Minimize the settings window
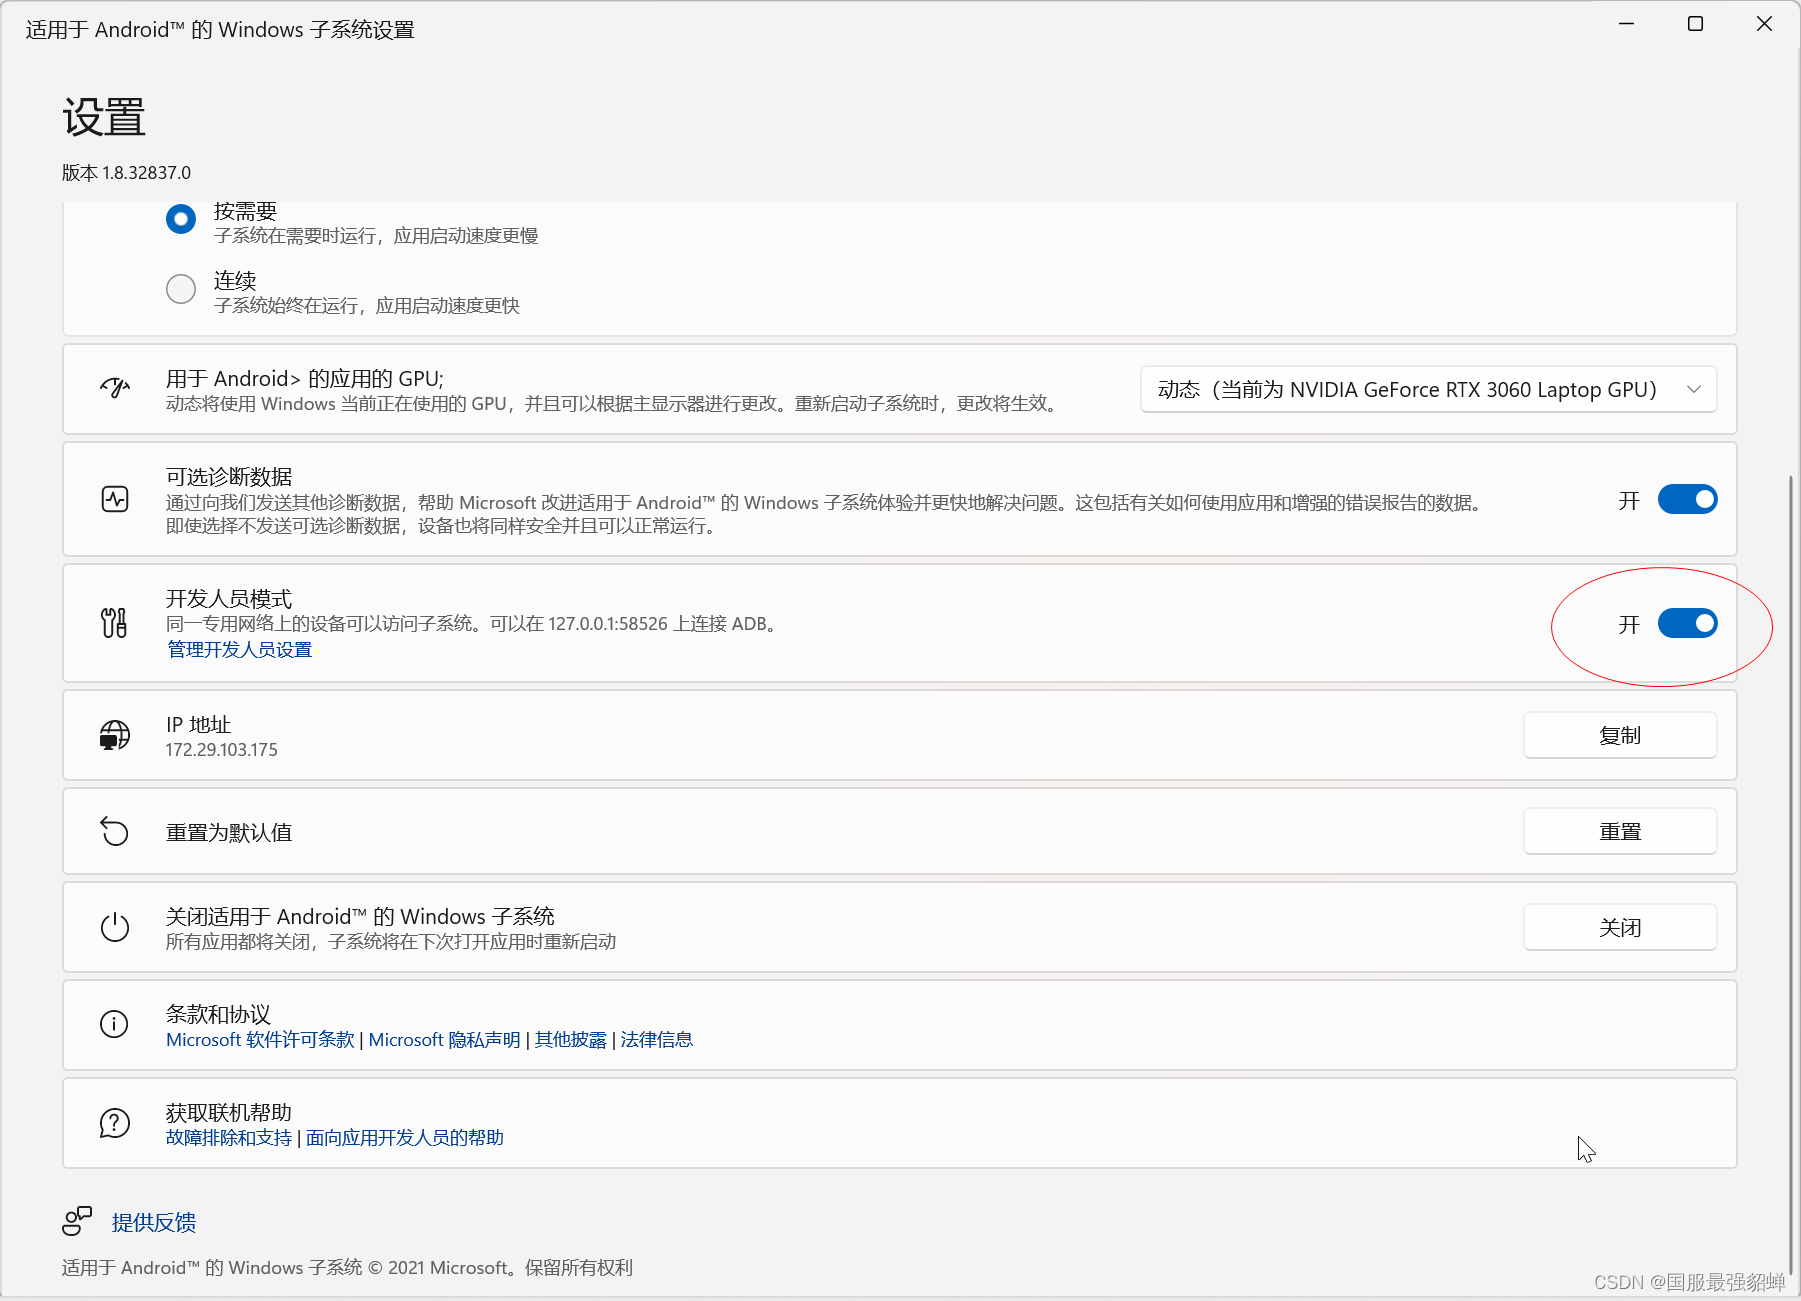Viewport: 1801px width, 1301px height. tap(1627, 24)
